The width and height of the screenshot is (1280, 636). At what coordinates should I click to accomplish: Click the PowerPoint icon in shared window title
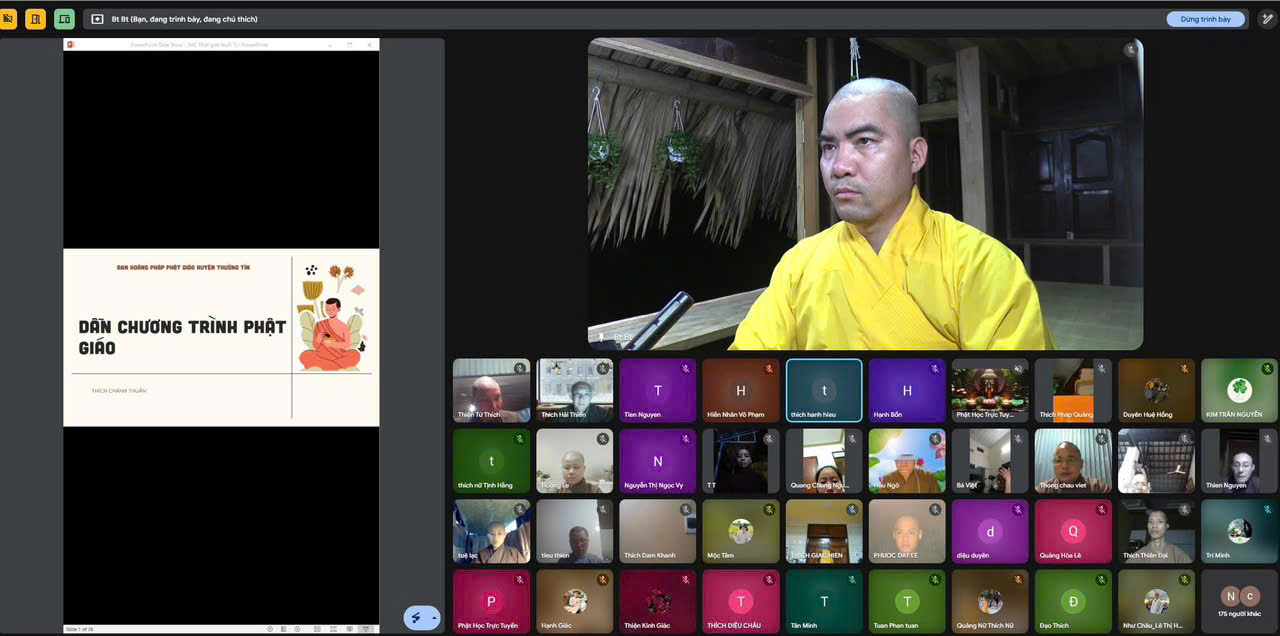pyautogui.click(x=71, y=44)
